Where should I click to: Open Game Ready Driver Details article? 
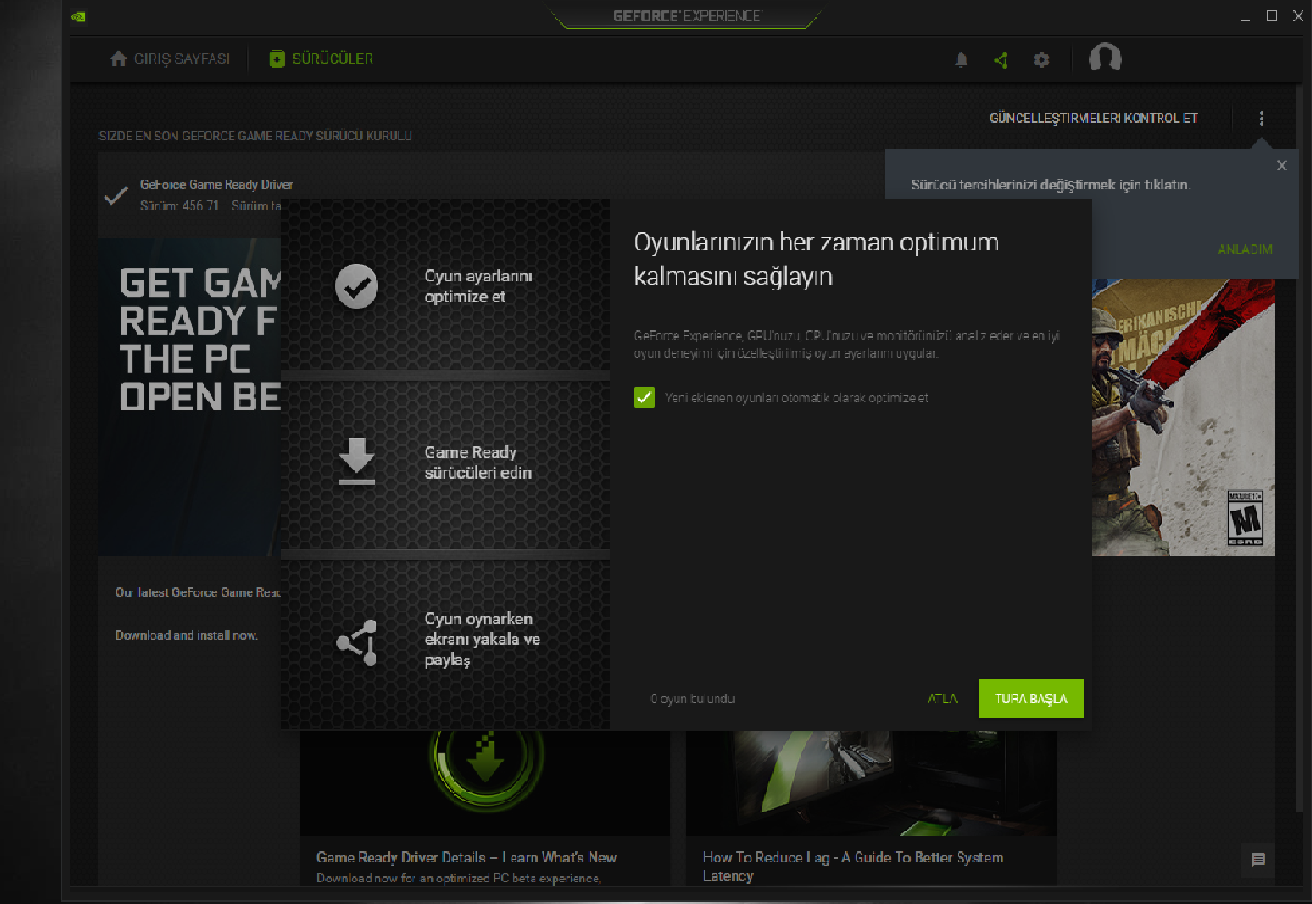tap(466, 857)
